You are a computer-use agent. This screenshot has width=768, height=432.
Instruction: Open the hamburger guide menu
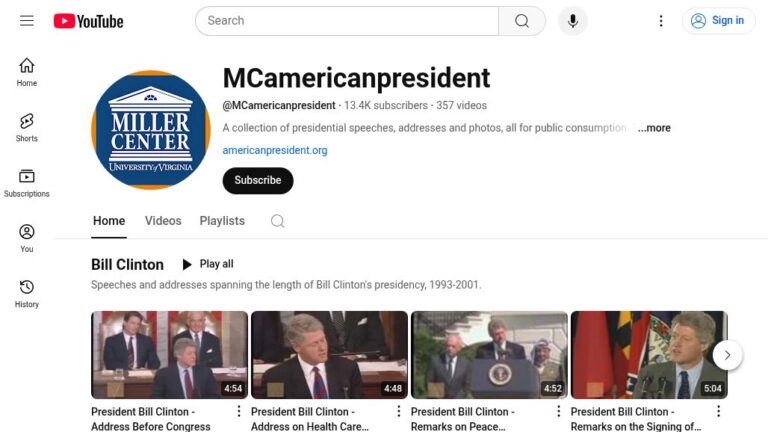[27, 21]
